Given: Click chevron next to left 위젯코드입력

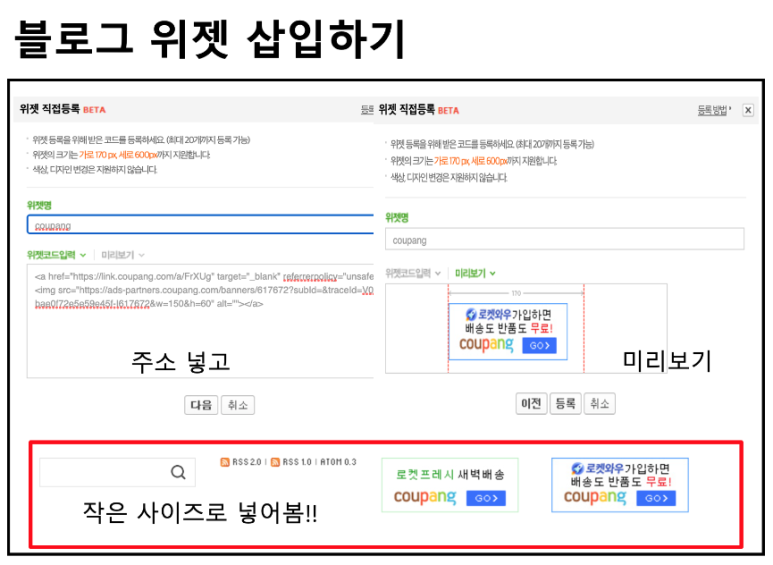Looking at the screenshot, I should pos(83,255).
